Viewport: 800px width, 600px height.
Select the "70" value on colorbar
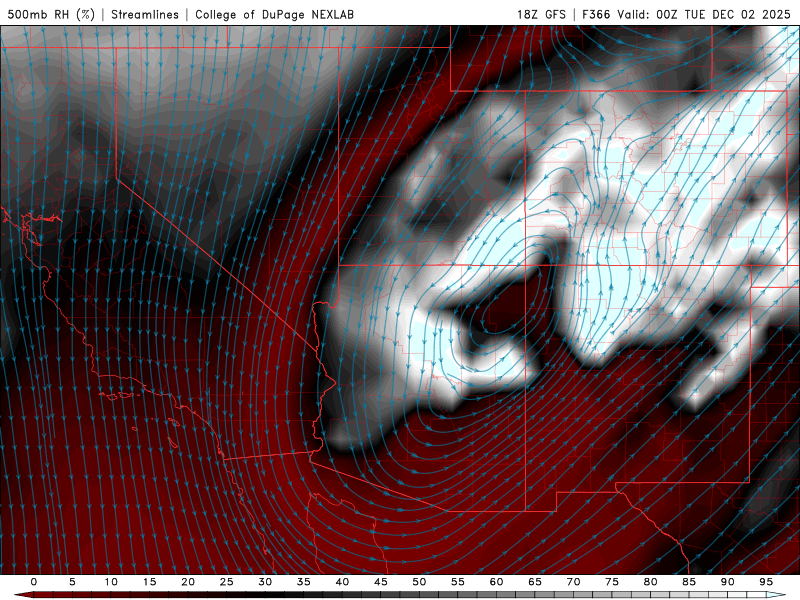tap(573, 582)
